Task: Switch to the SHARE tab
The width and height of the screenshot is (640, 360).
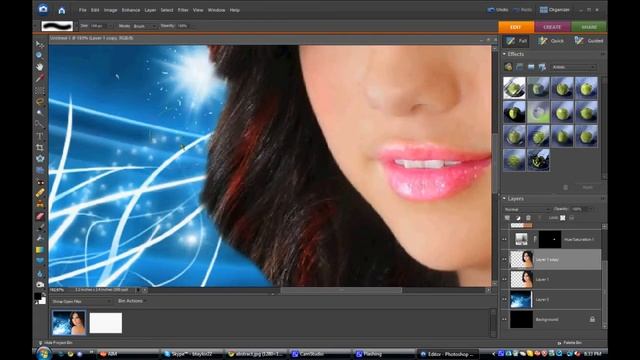Action: [589, 27]
